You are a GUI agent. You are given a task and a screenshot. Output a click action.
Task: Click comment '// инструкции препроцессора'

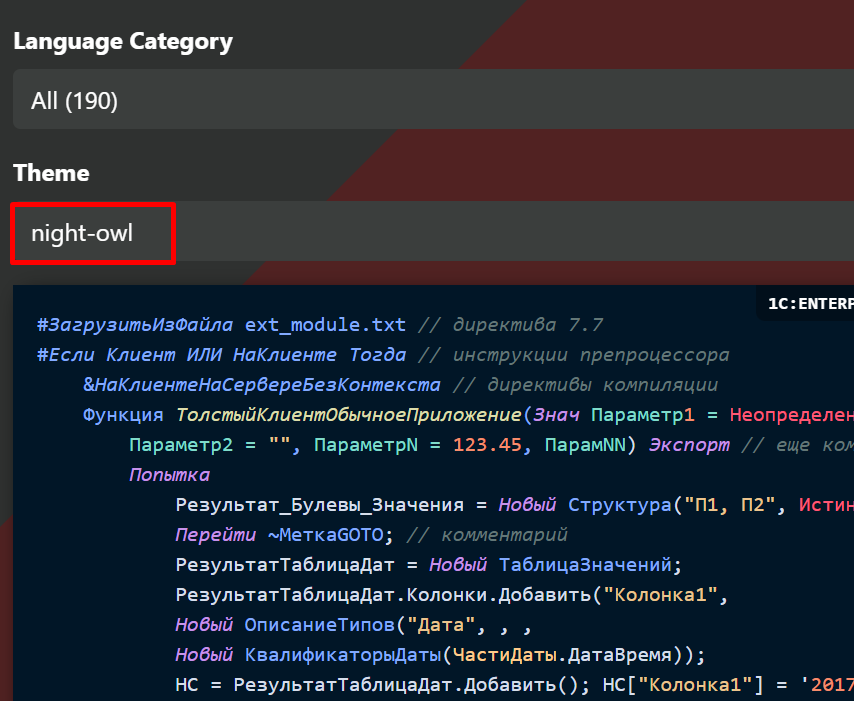[x=574, y=355]
